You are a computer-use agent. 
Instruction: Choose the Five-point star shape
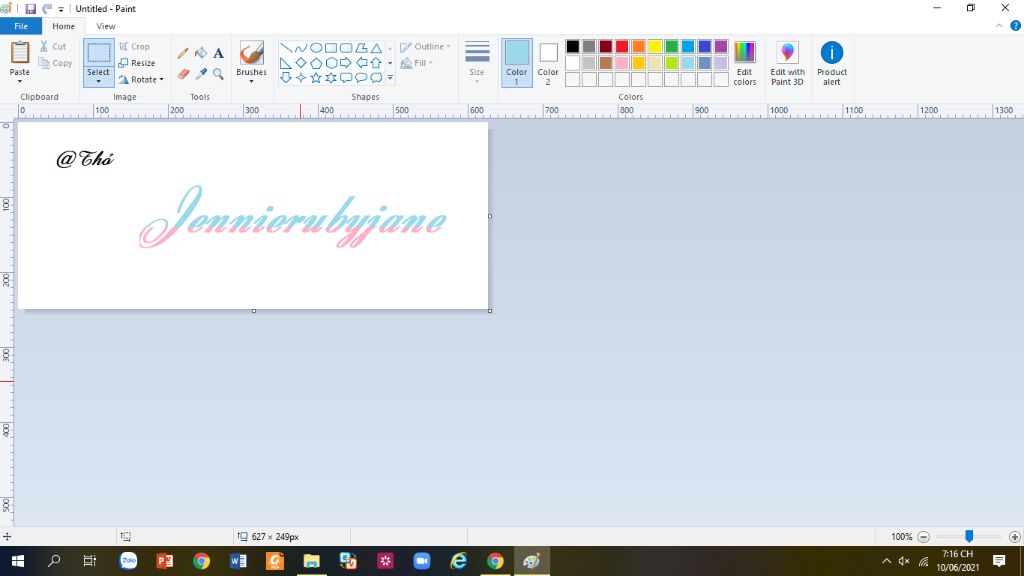pos(316,78)
